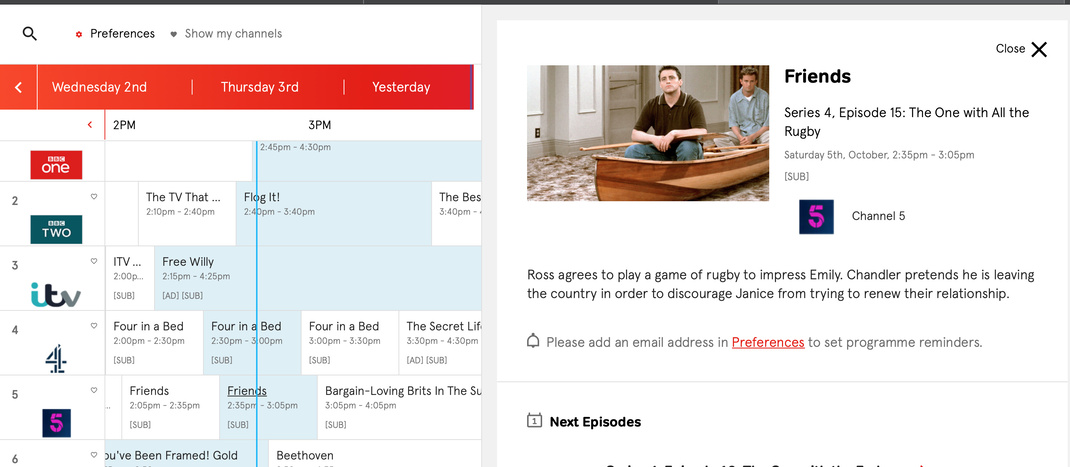This screenshot has height=467, width=1070.
Task: Open the search magnifier icon
Action: coord(29,33)
